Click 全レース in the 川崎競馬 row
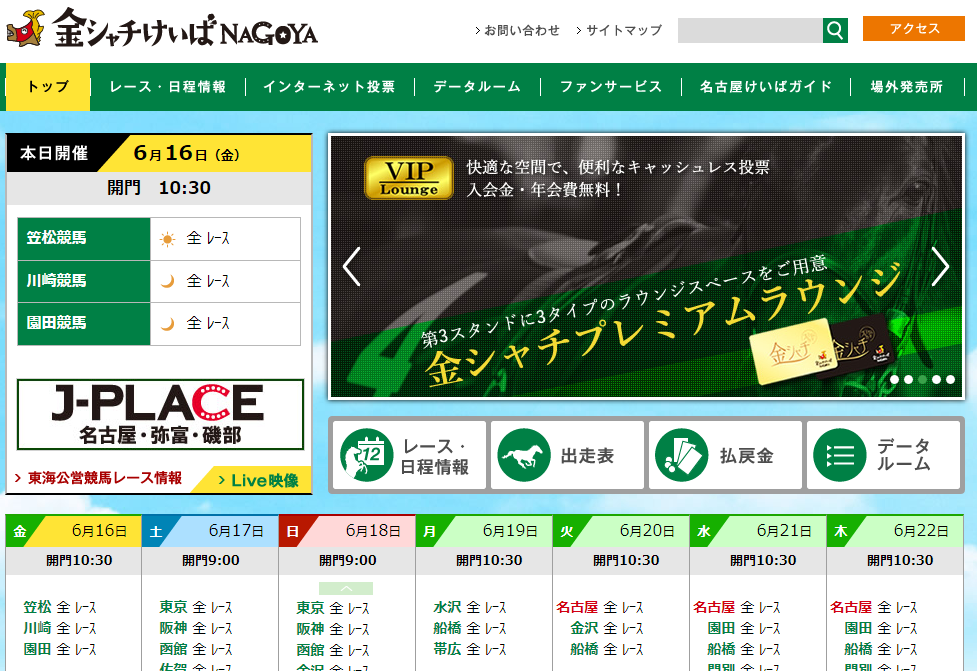The image size is (977, 671). coord(208,281)
